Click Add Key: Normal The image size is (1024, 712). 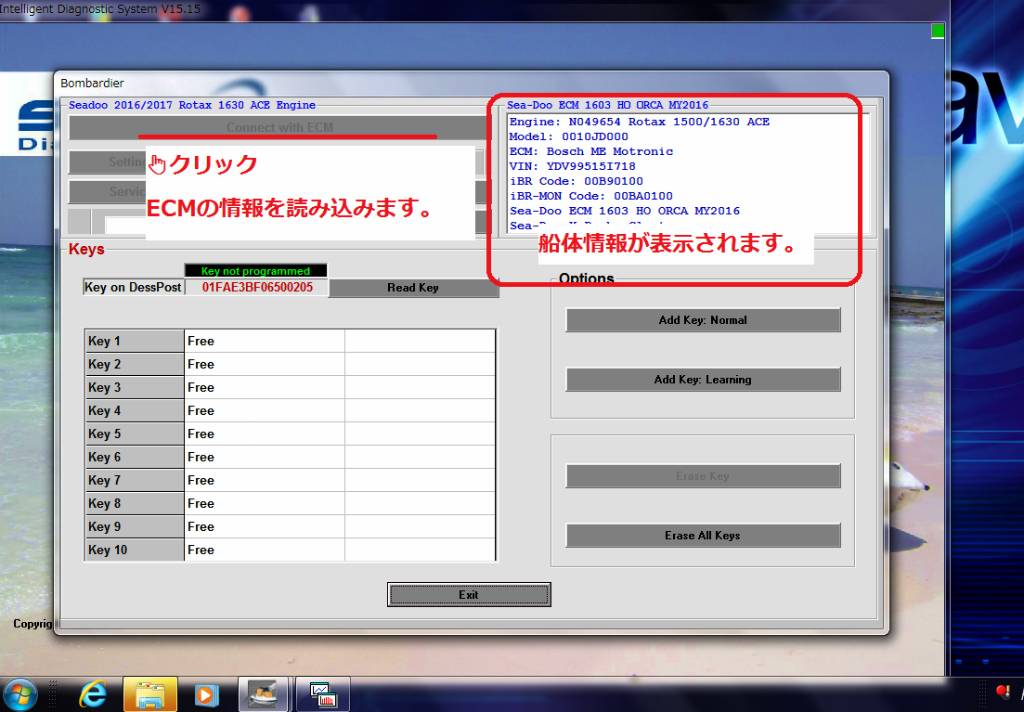(x=703, y=320)
